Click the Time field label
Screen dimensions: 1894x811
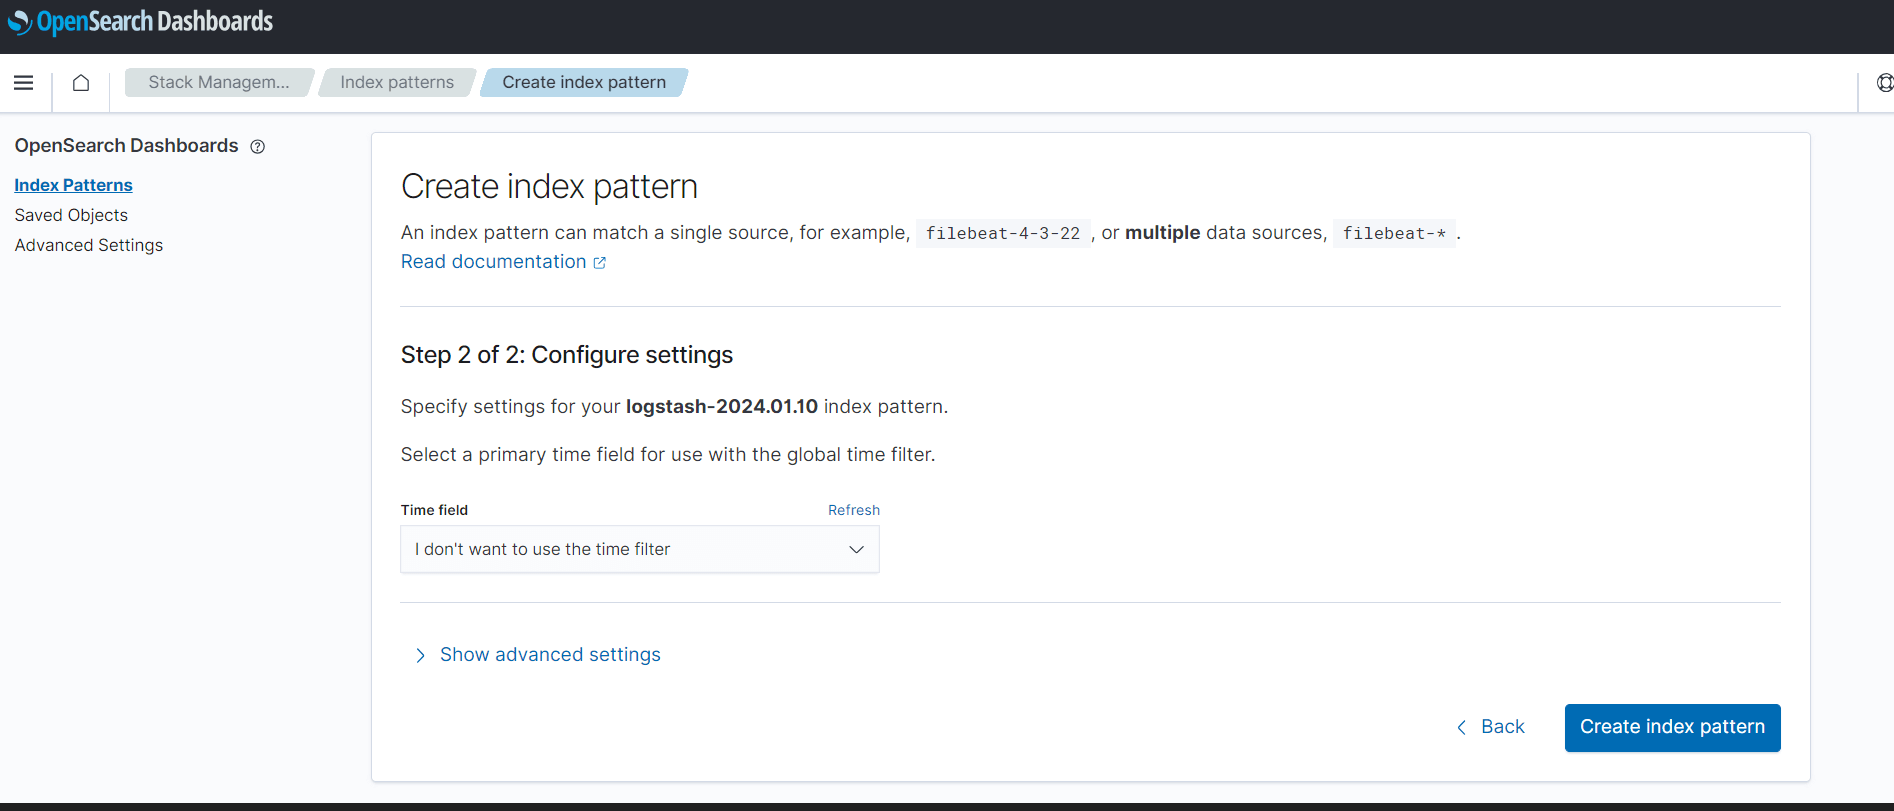[x=435, y=510]
